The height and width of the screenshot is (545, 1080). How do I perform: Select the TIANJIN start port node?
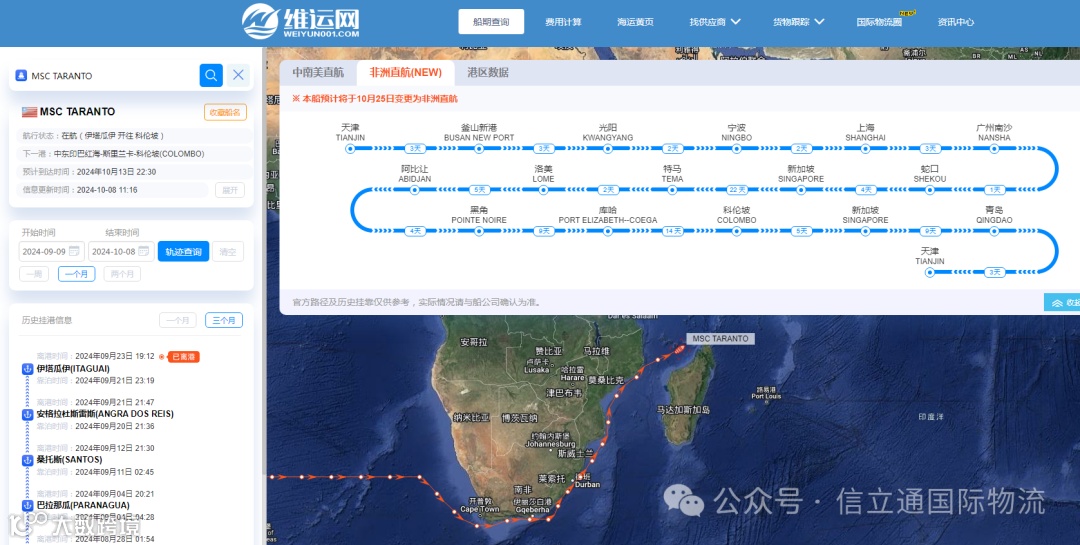[350, 149]
